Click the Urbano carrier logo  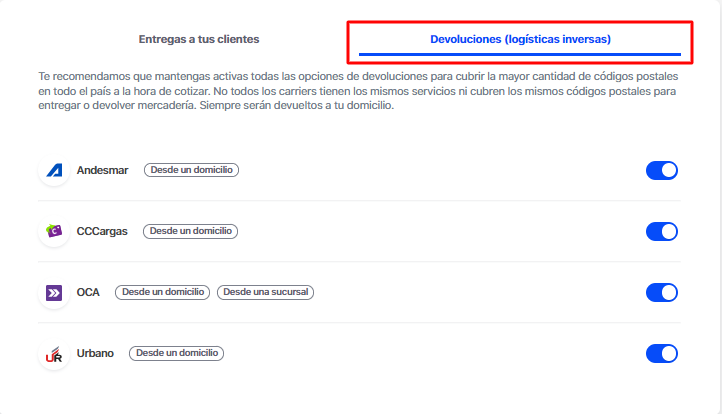[x=54, y=353]
